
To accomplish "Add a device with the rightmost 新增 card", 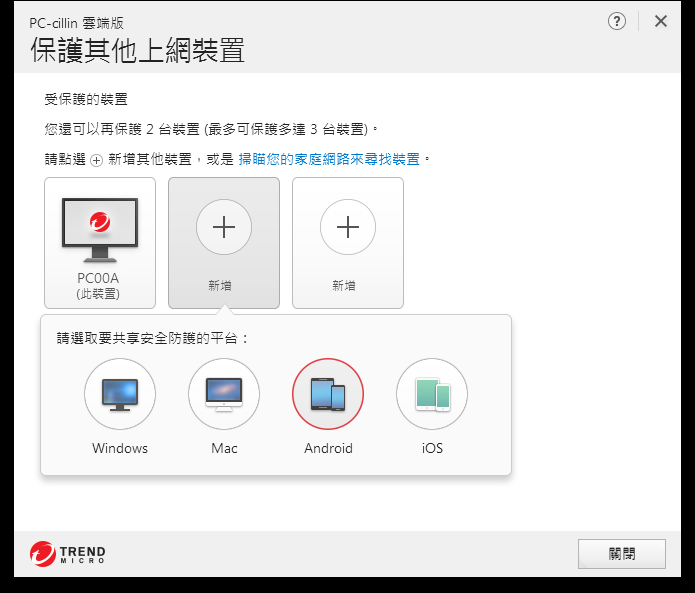I will (348, 243).
